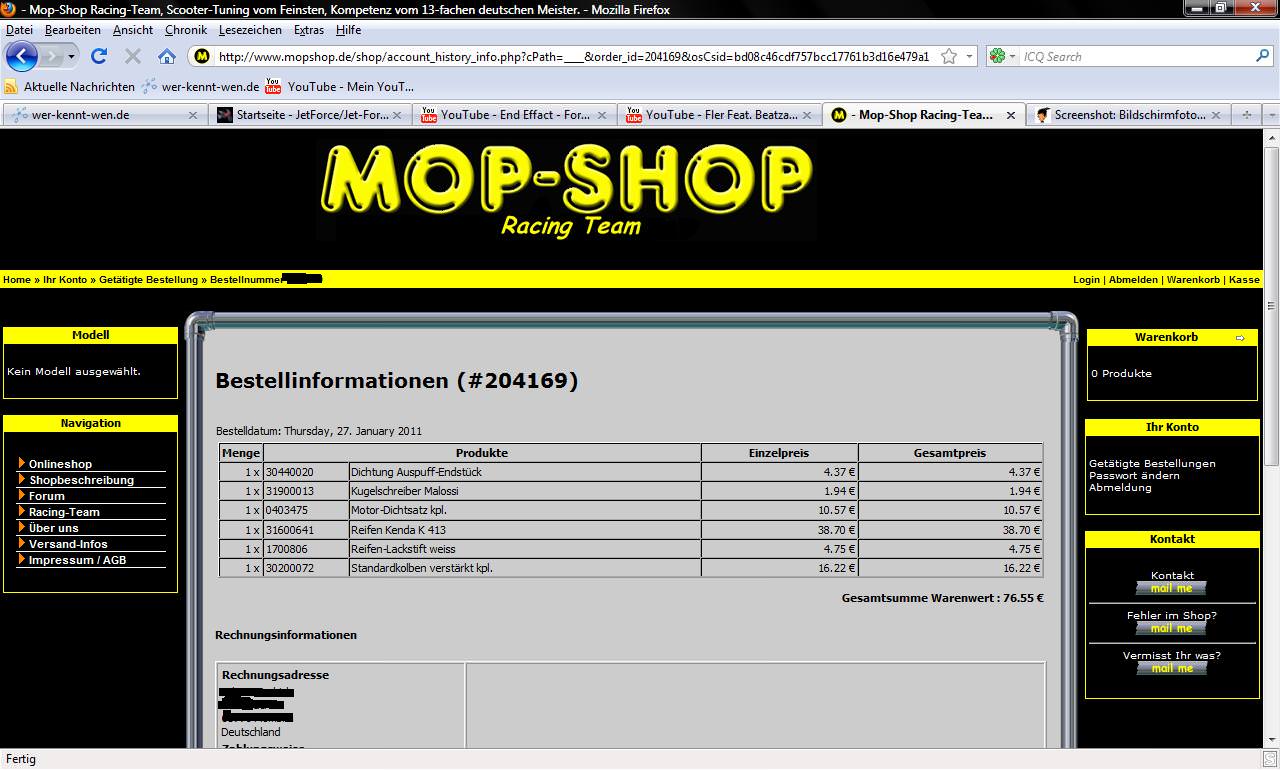Open Über uns in Navigation sidebar
1280x770 pixels.
(x=53, y=528)
